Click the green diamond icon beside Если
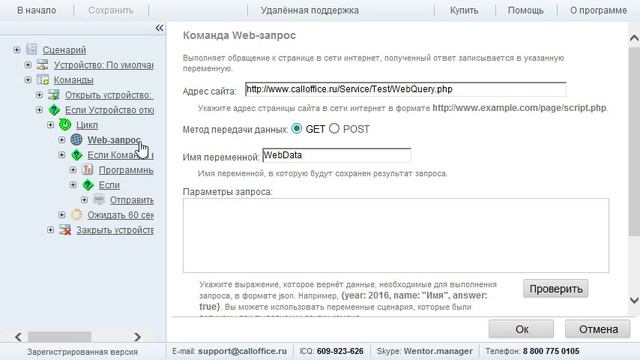 [88, 185]
